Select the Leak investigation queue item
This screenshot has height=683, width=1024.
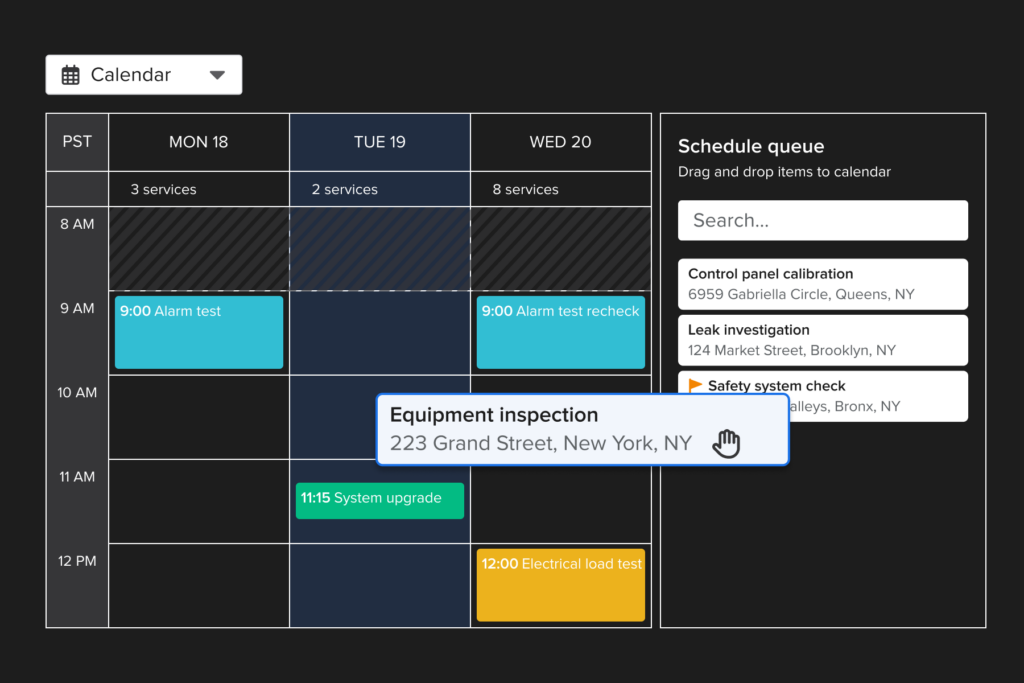pyautogui.click(x=822, y=340)
